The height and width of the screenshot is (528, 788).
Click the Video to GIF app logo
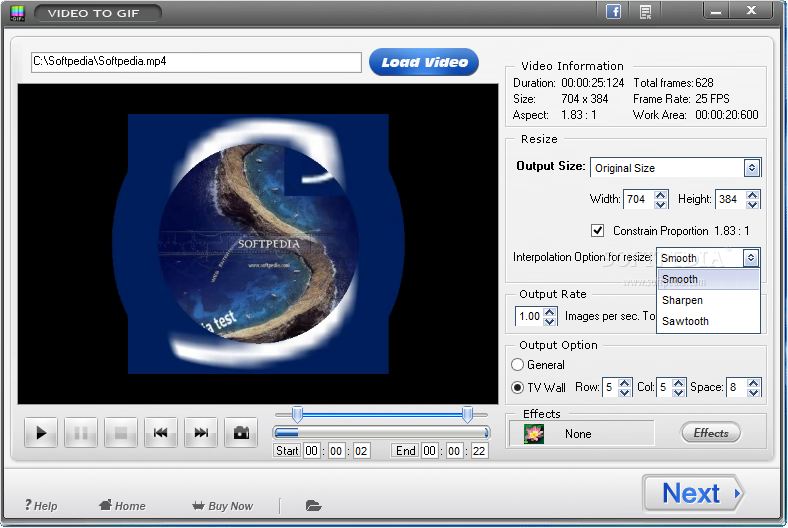coord(17,13)
